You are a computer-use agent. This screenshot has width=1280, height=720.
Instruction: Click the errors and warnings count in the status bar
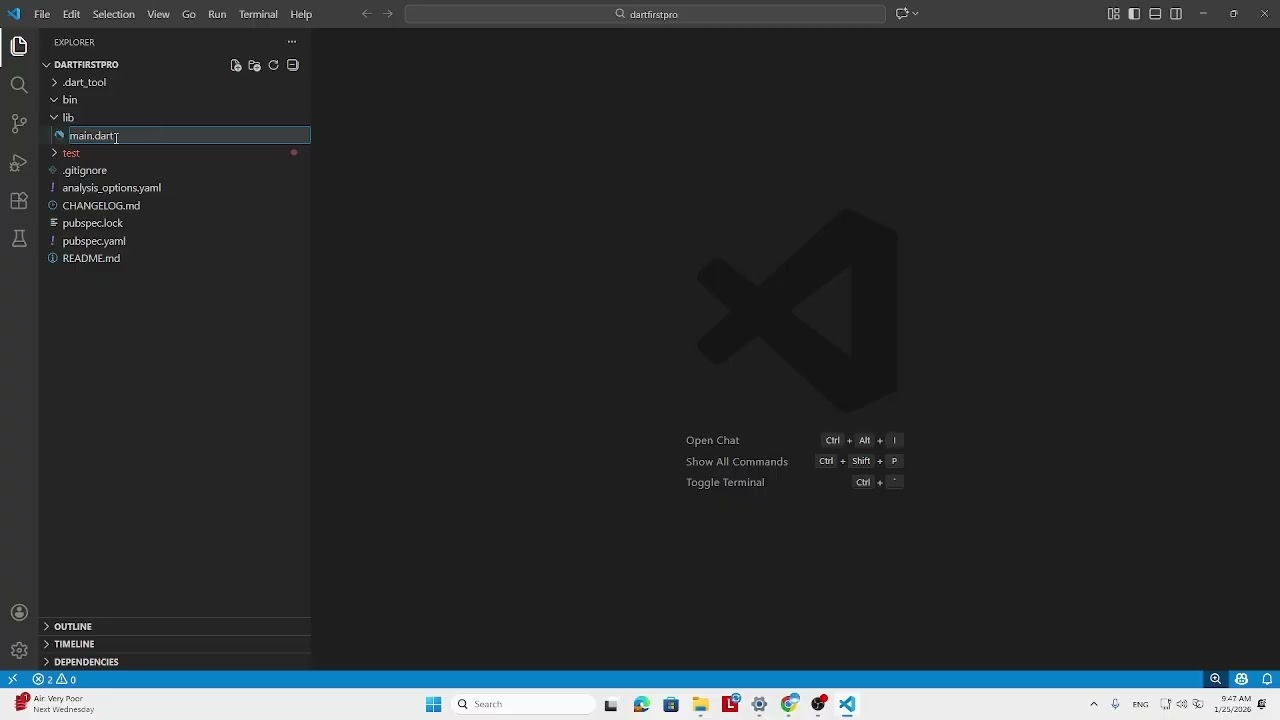click(x=55, y=680)
